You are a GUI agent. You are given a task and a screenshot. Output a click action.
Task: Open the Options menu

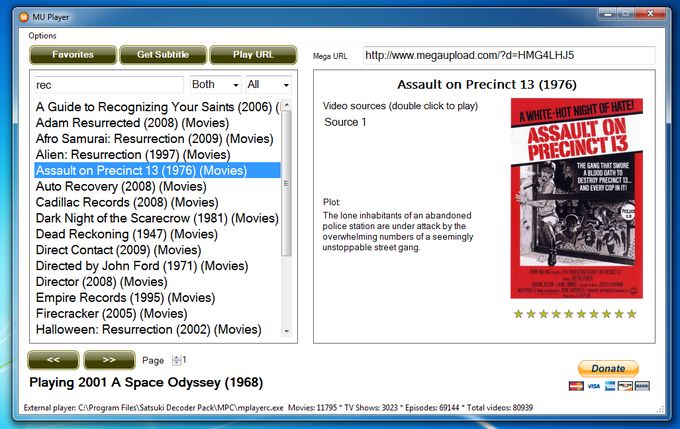pos(42,36)
